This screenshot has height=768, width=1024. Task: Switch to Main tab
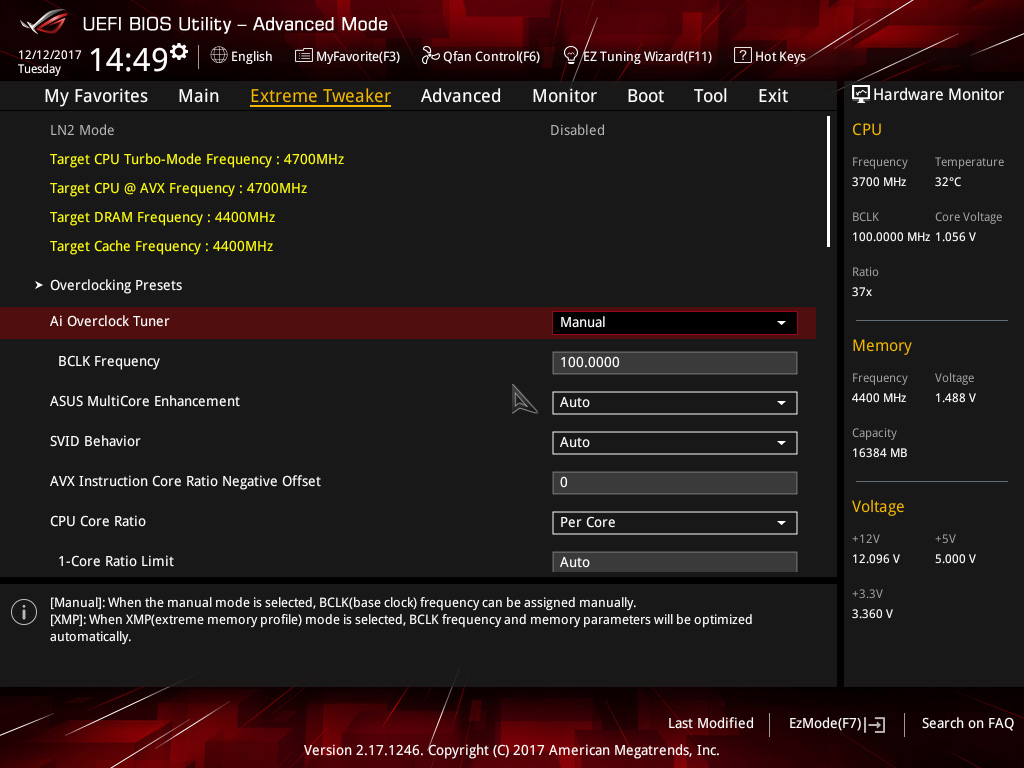point(199,96)
